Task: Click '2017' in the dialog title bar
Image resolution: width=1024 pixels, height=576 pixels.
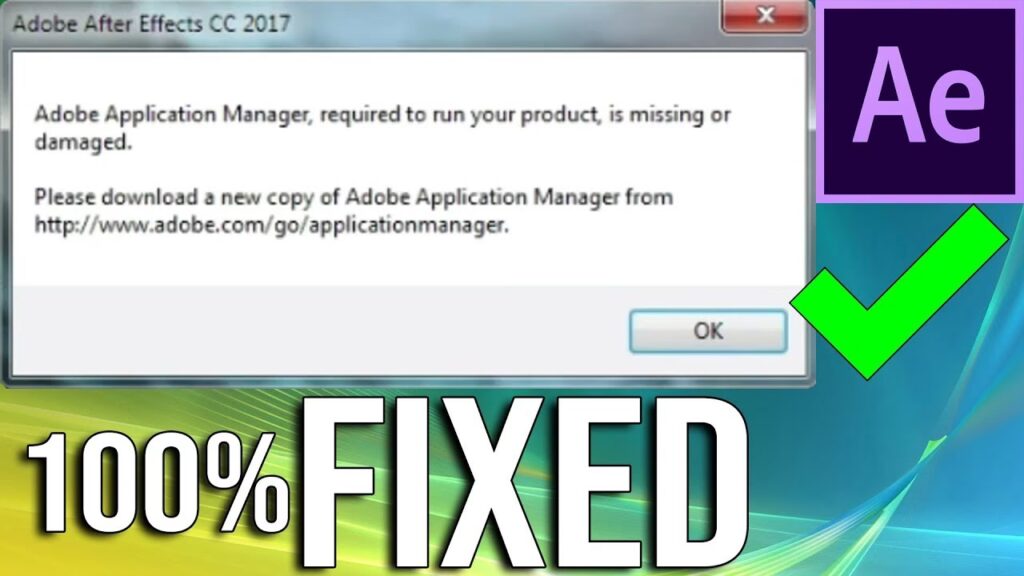Action: pyautogui.click(x=266, y=24)
